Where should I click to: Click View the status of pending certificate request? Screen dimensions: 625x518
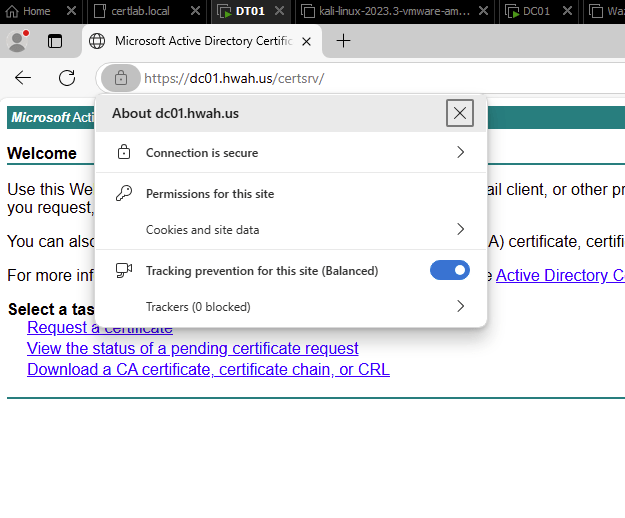coord(192,348)
